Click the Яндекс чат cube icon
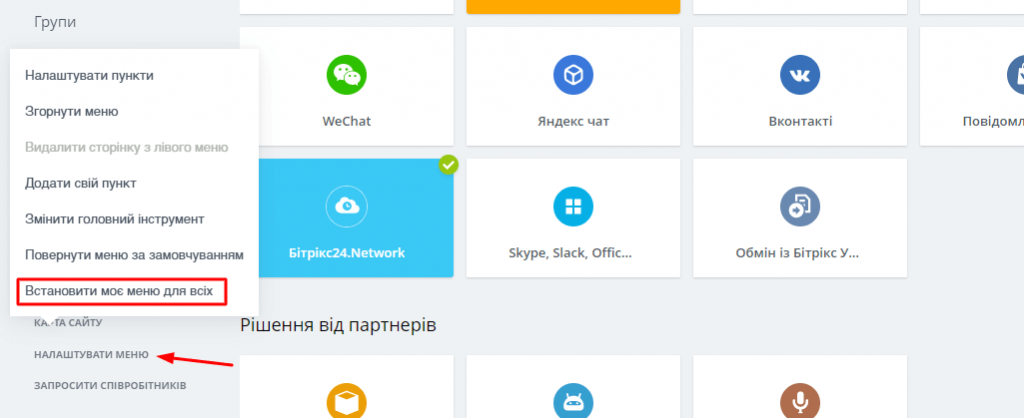The image size is (1024, 418). (573, 74)
